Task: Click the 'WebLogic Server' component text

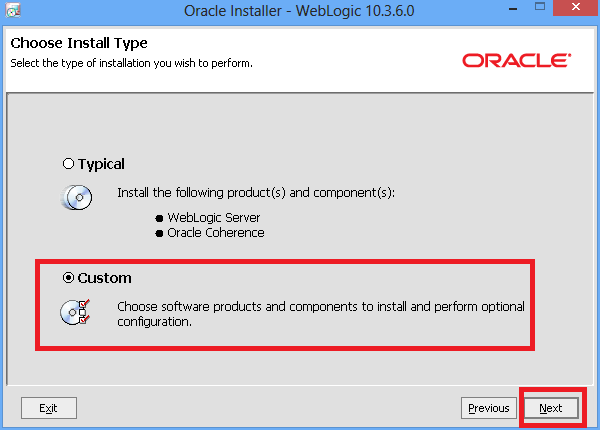Action: (x=214, y=218)
